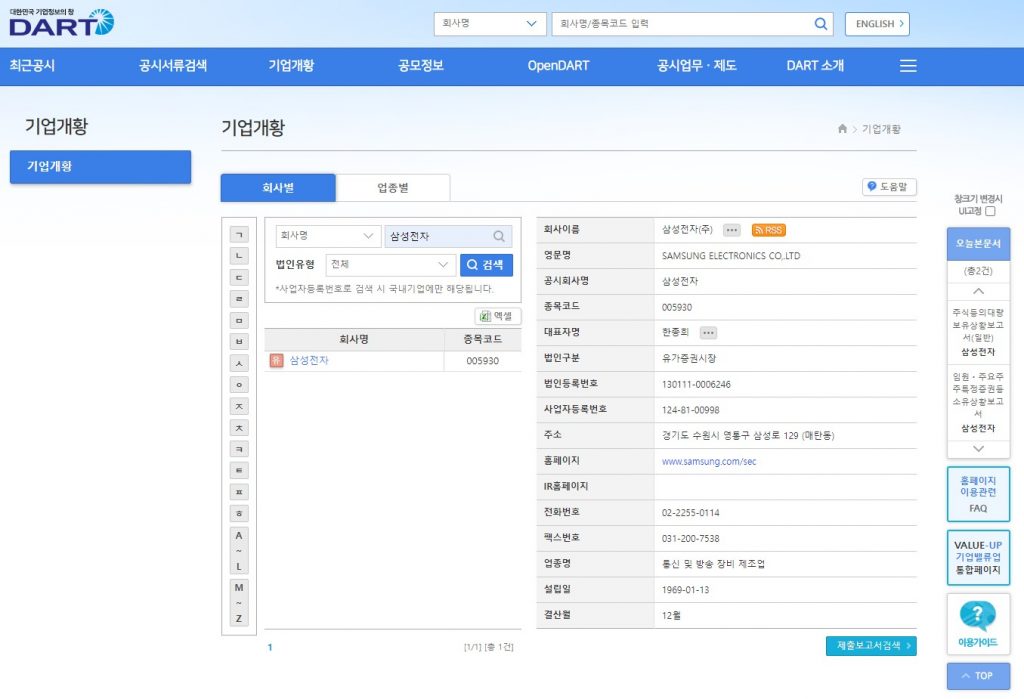Click the 130111-0006246 registration number
Screen dimensions: 1024x699
pyautogui.click(x=696, y=384)
